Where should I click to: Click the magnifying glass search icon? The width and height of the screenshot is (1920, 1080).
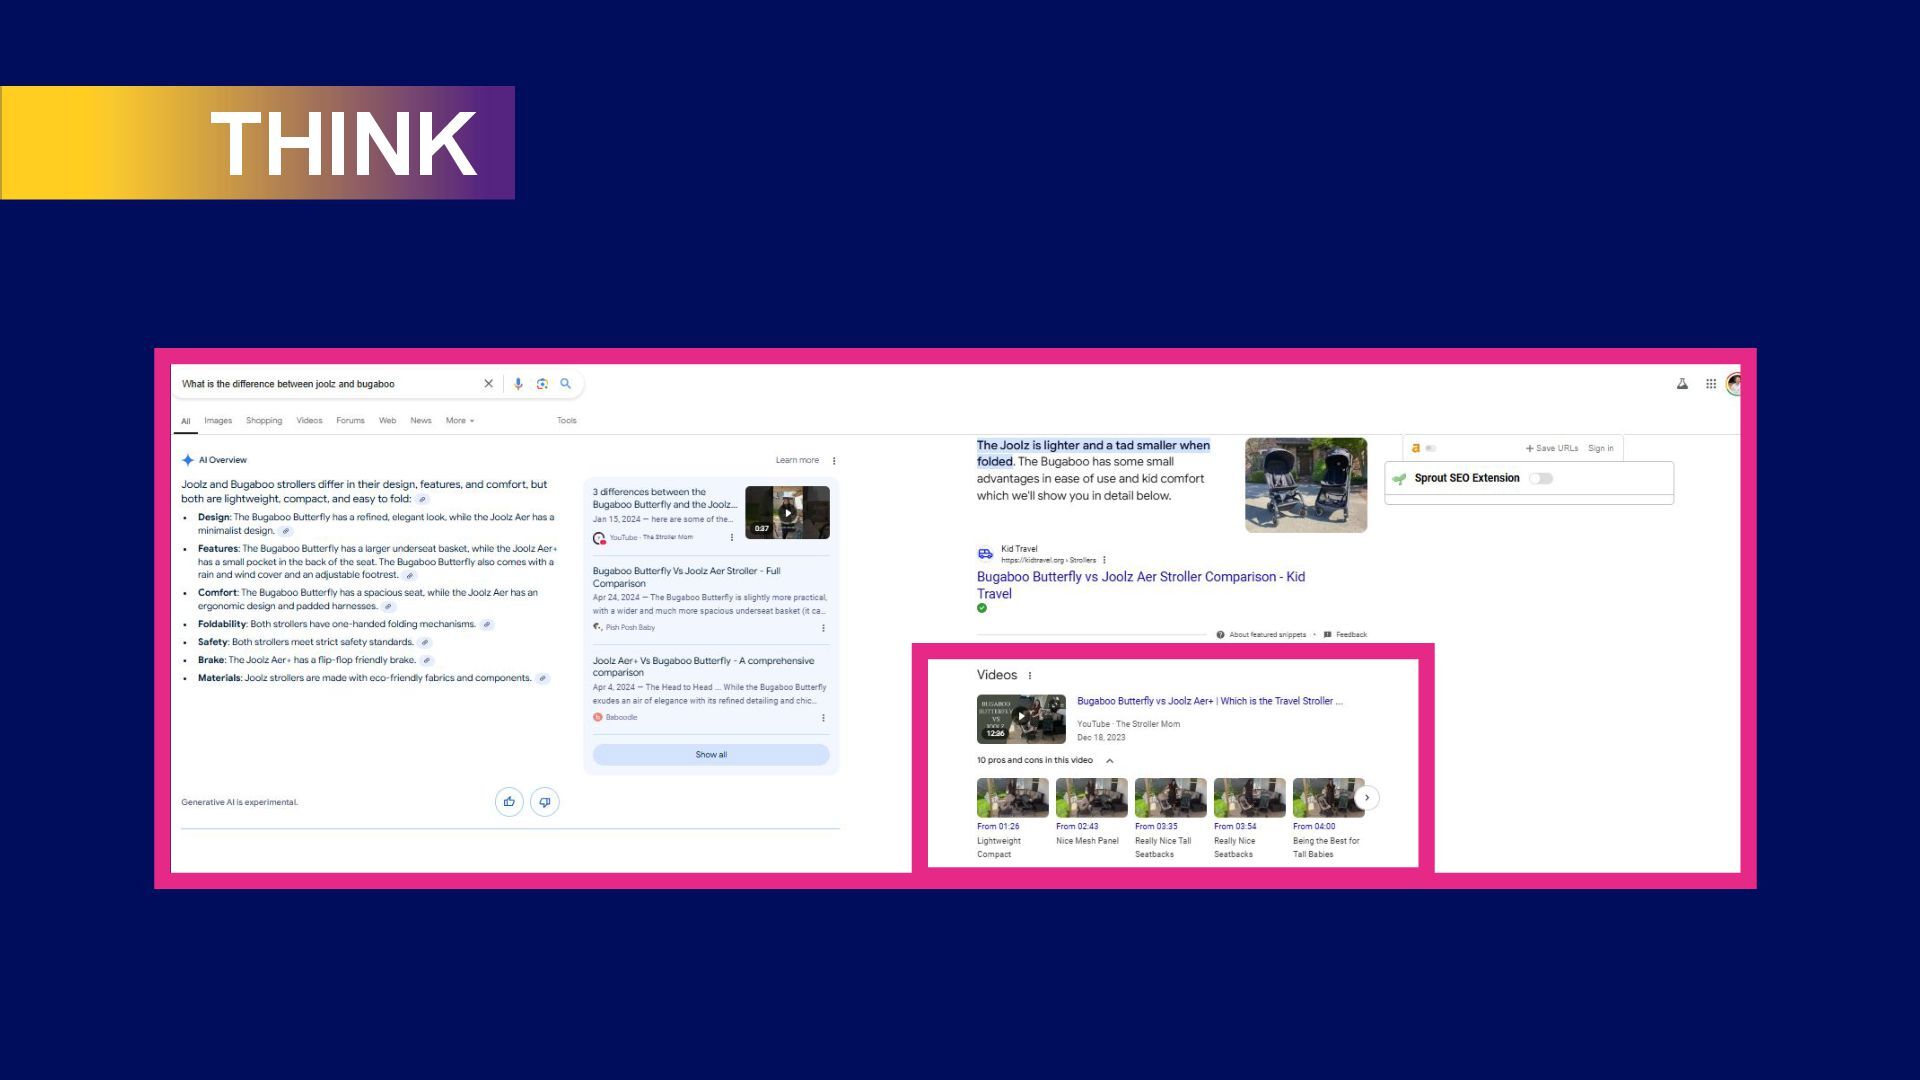pyautogui.click(x=566, y=384)
